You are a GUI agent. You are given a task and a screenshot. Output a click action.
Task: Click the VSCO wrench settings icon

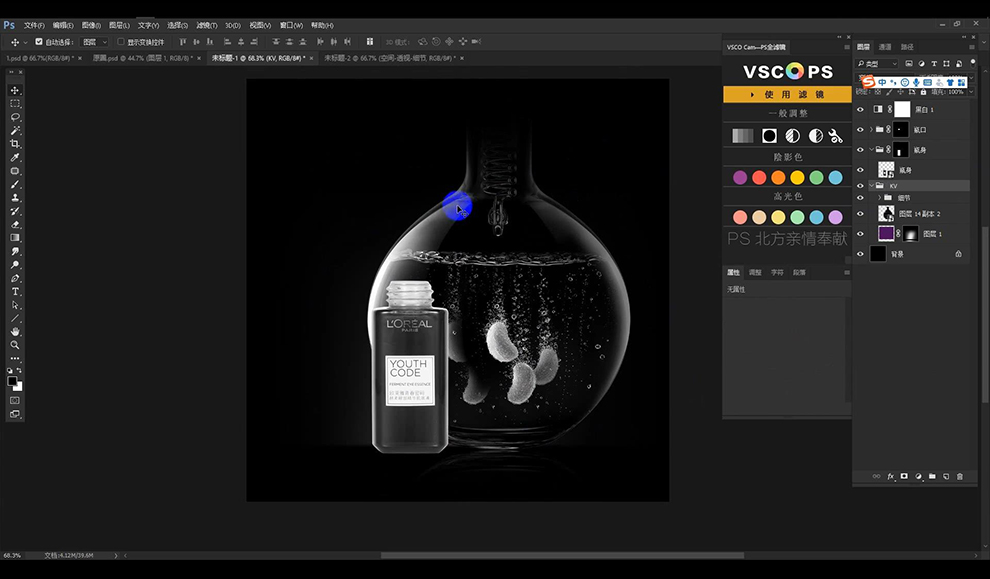835,136
